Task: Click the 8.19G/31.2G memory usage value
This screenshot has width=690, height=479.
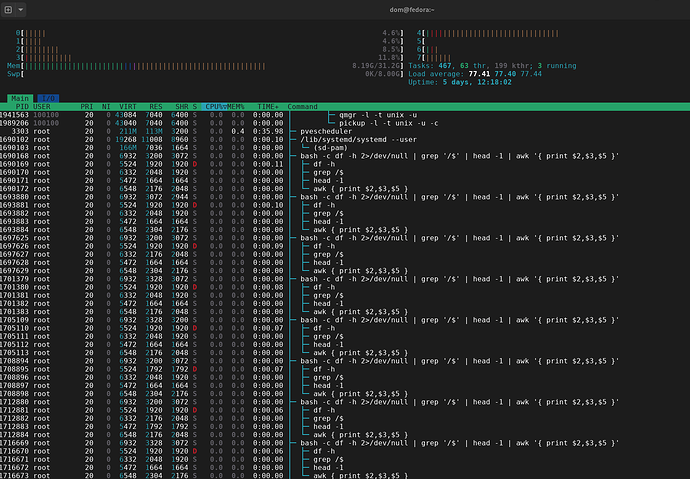Action: [x=377, y=66]
